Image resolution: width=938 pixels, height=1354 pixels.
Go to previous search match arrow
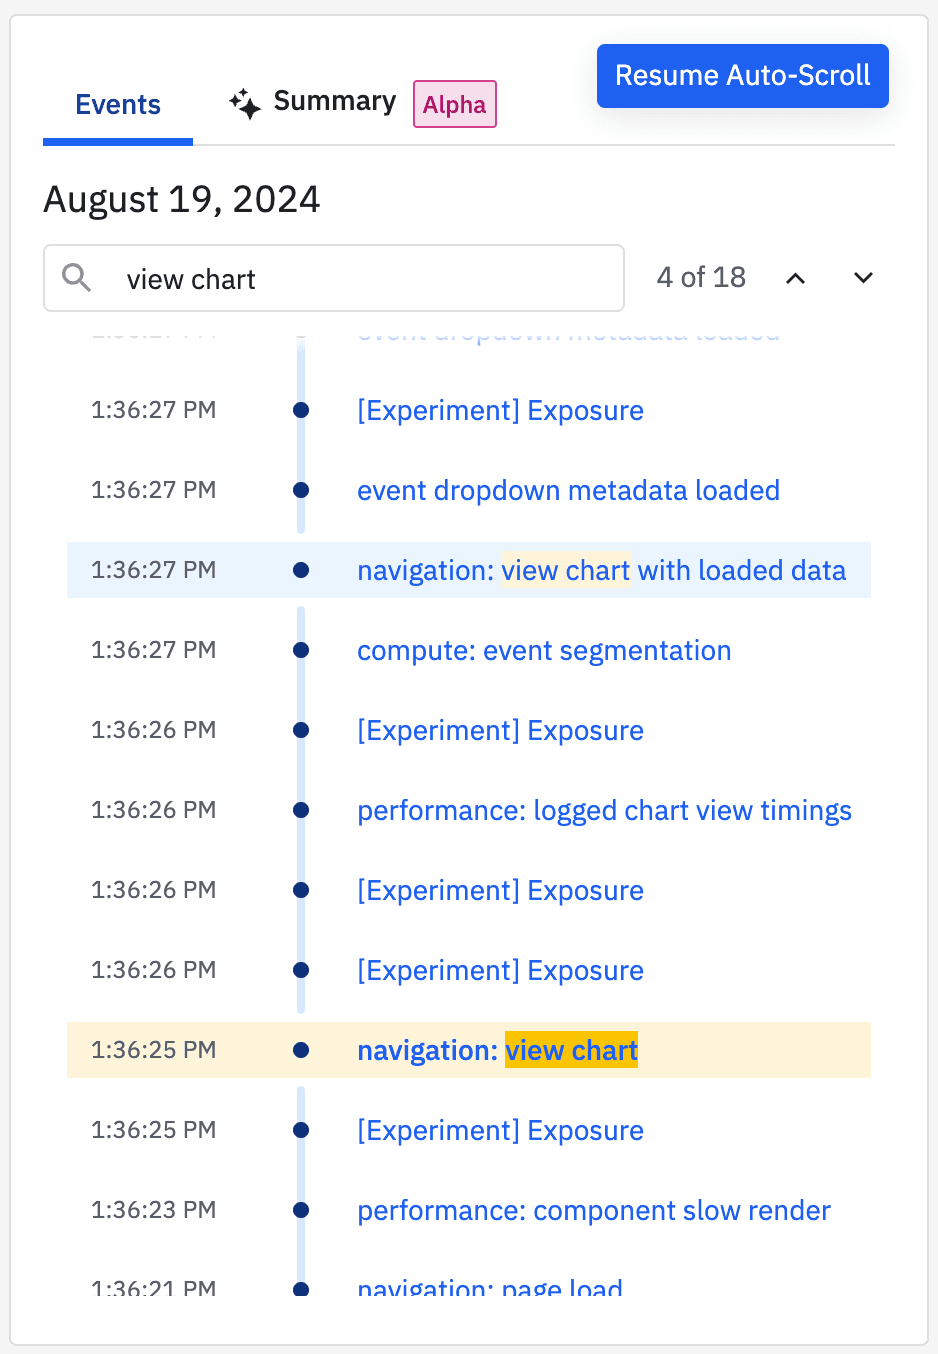[795, 278]
